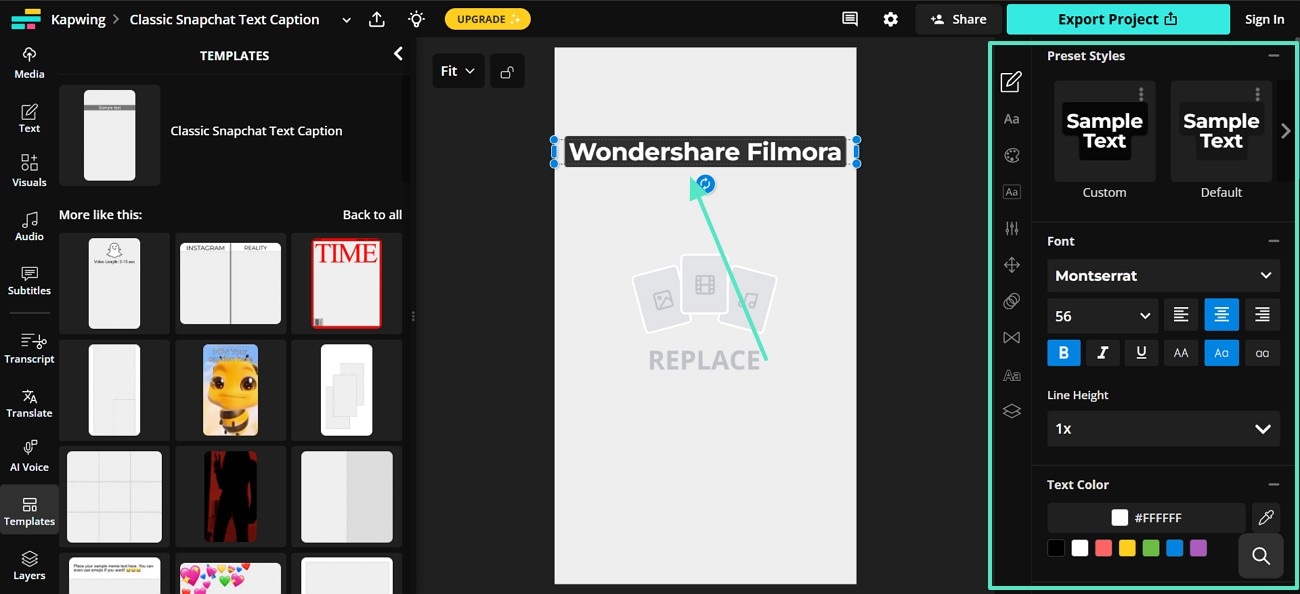Image resolution: width=1300 pixels, height=594 pixels.
Task: Toggle underline formatting
Action: 1141,352
